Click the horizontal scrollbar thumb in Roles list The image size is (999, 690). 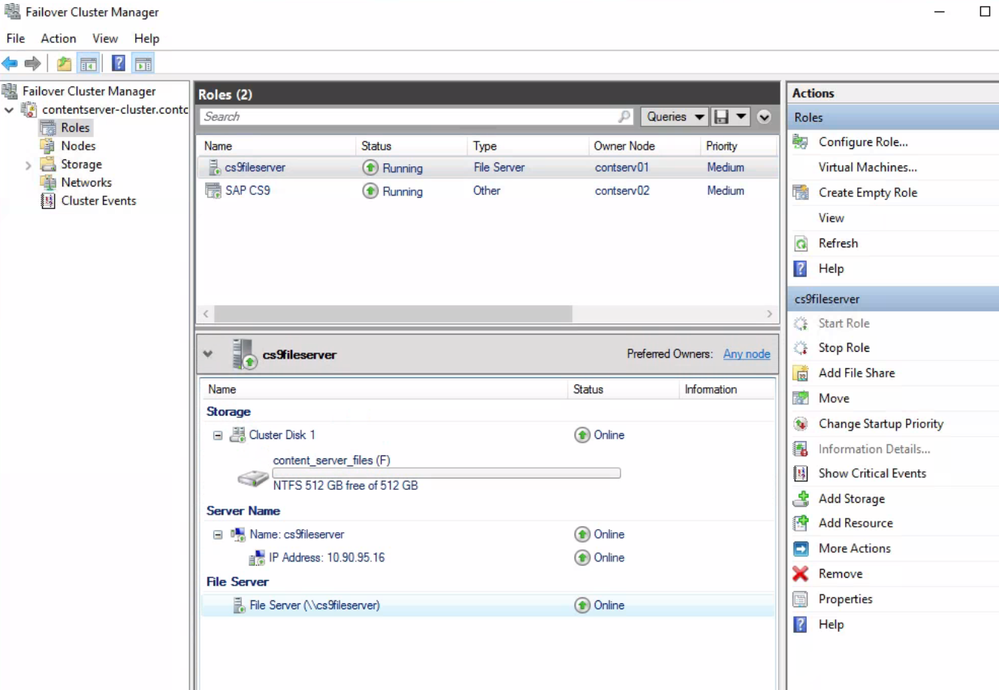click(x=393, y=313)
